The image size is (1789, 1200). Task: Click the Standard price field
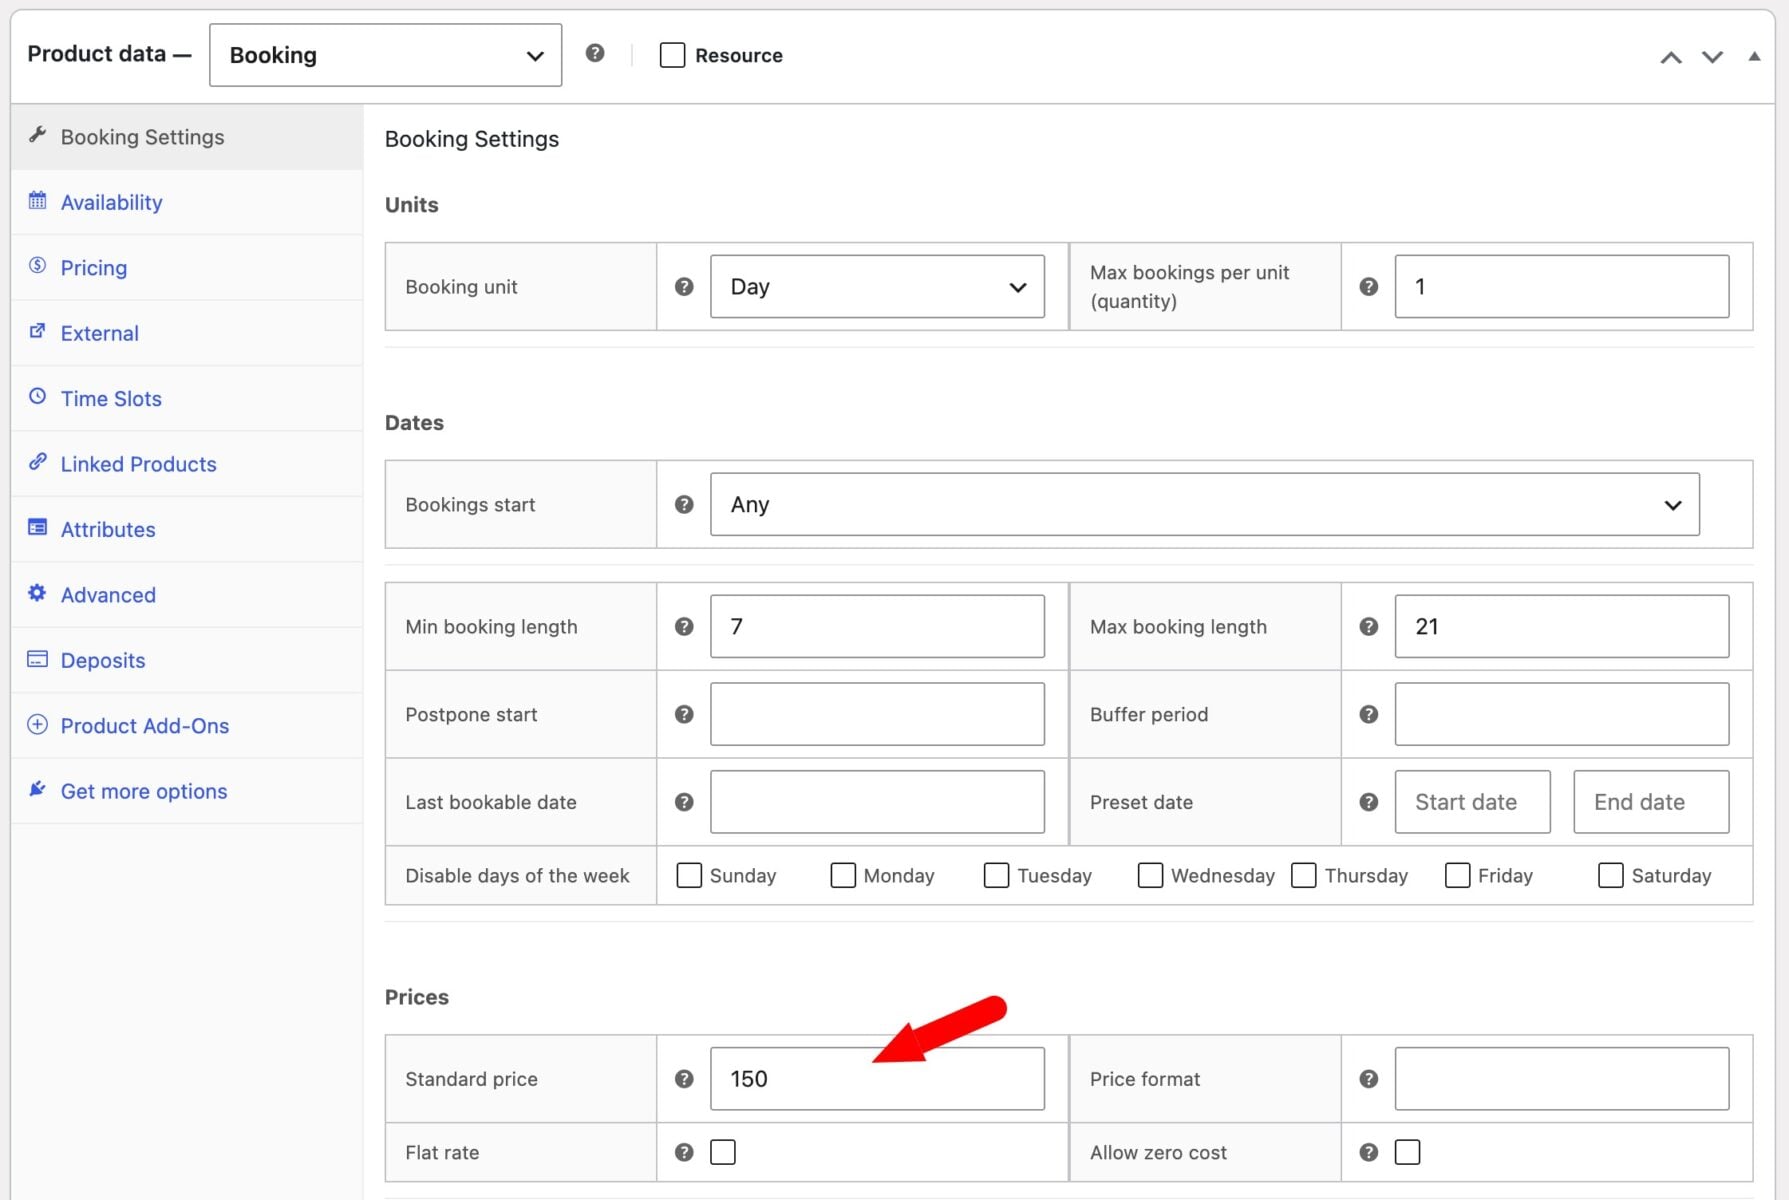(877, 1079)
